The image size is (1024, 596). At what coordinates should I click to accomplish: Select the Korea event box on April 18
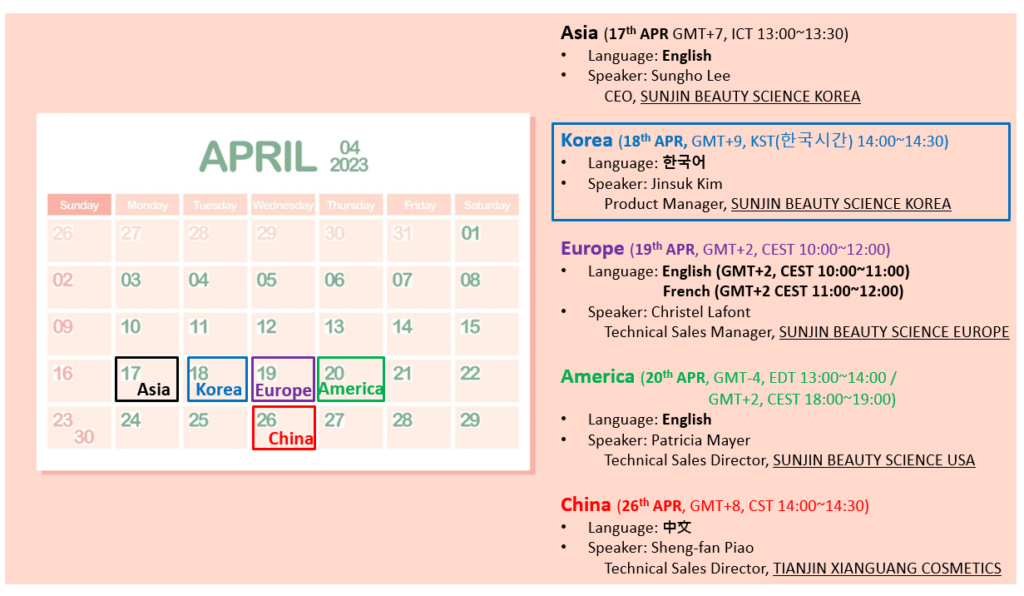[x=217, y=379]
